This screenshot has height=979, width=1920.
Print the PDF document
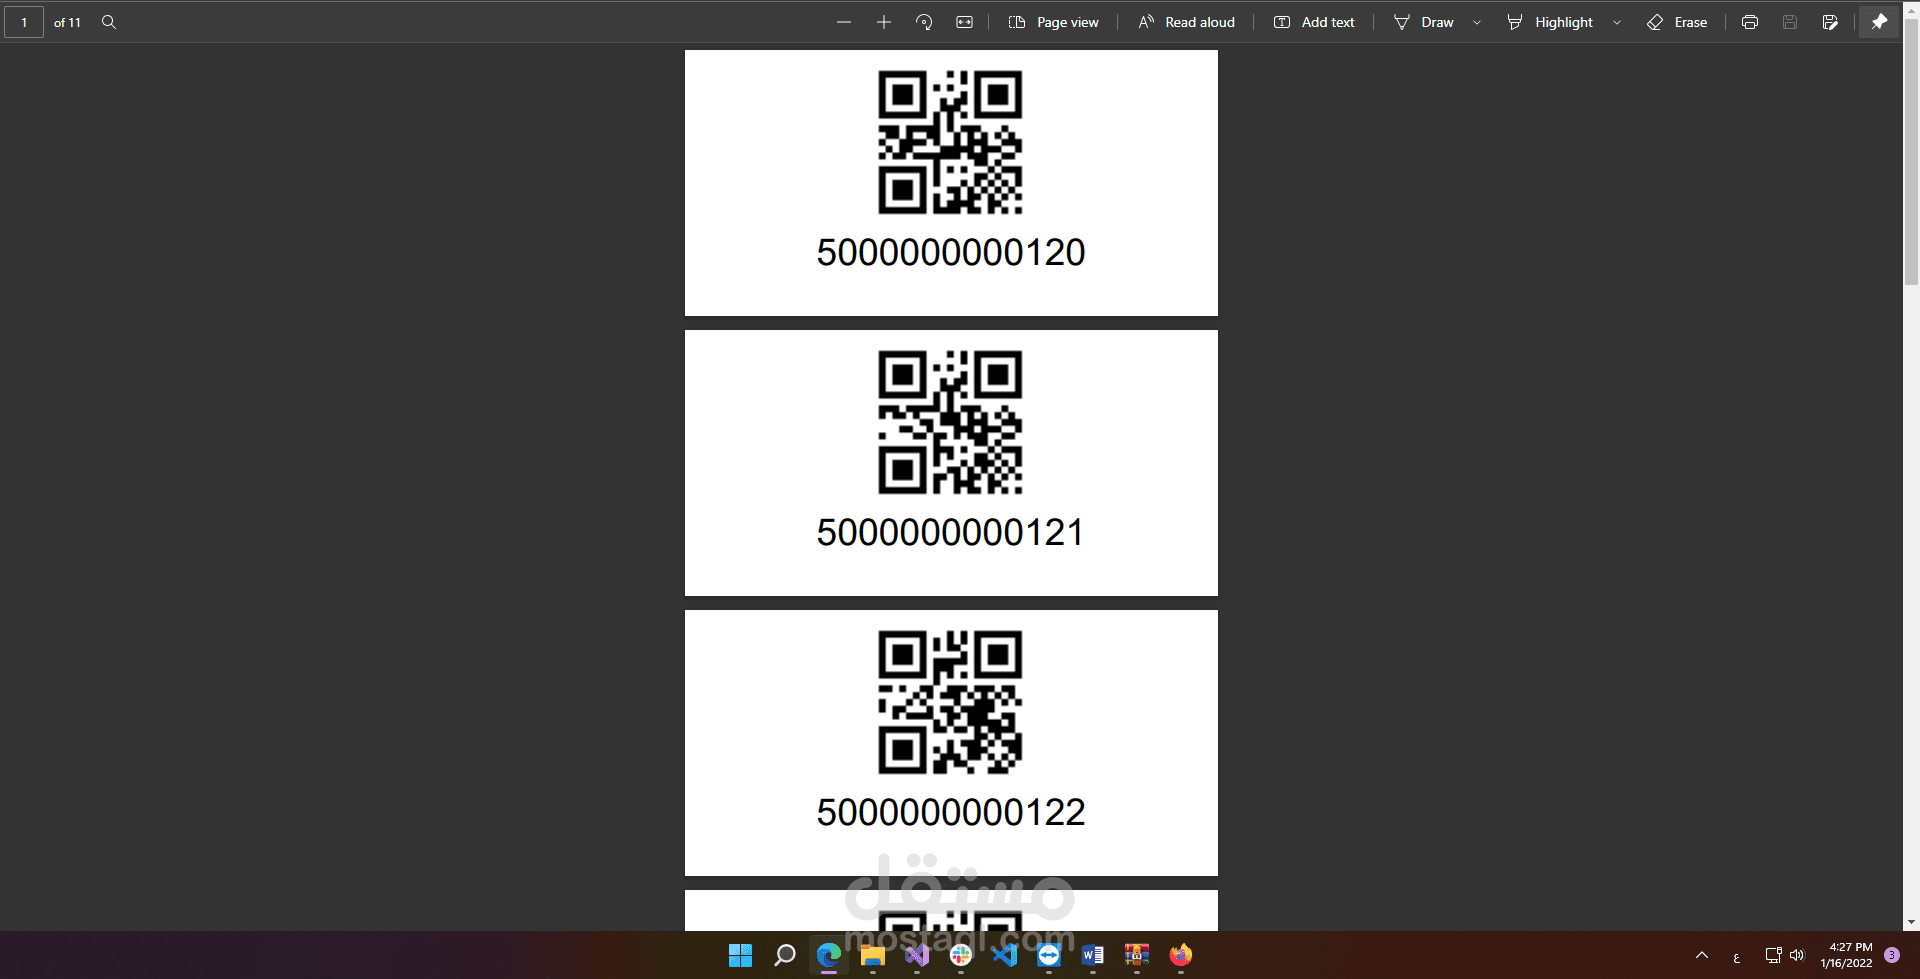pos(1750,22)
